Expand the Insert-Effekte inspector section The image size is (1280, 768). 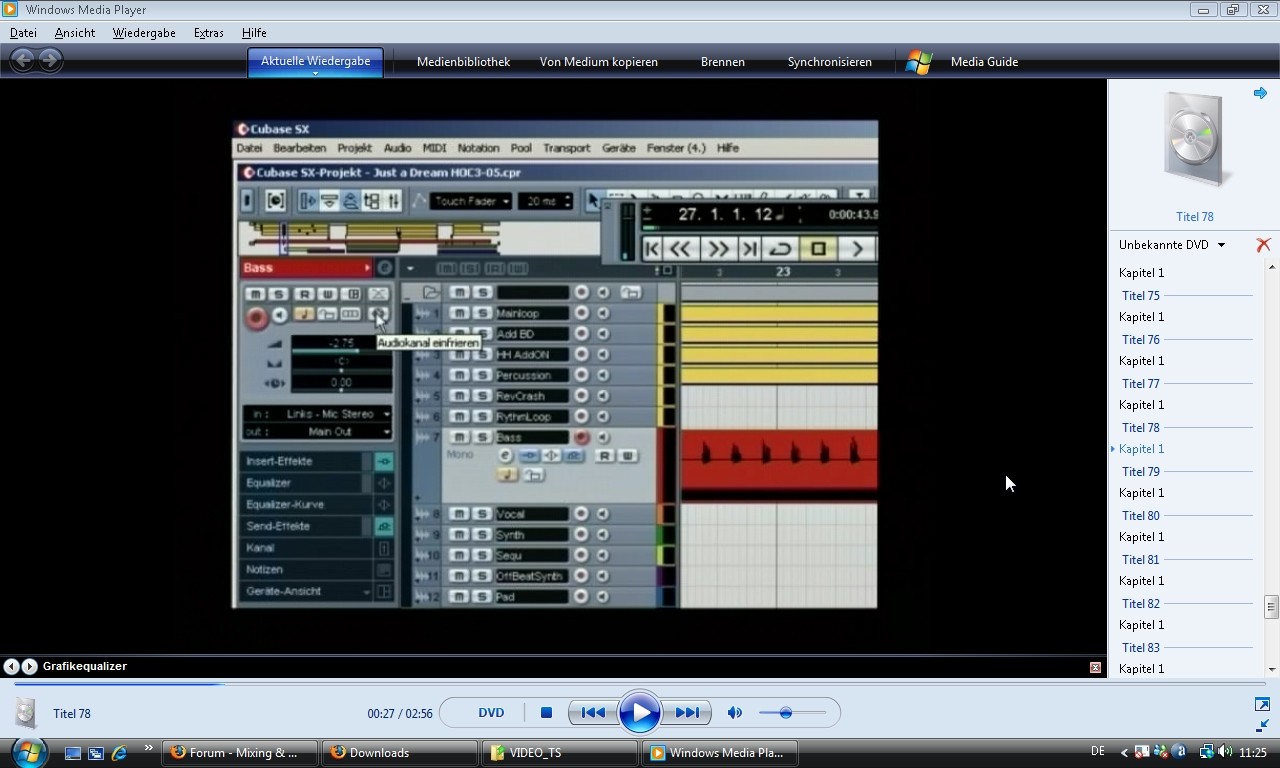pyautogui.click(x=305, y=461)
